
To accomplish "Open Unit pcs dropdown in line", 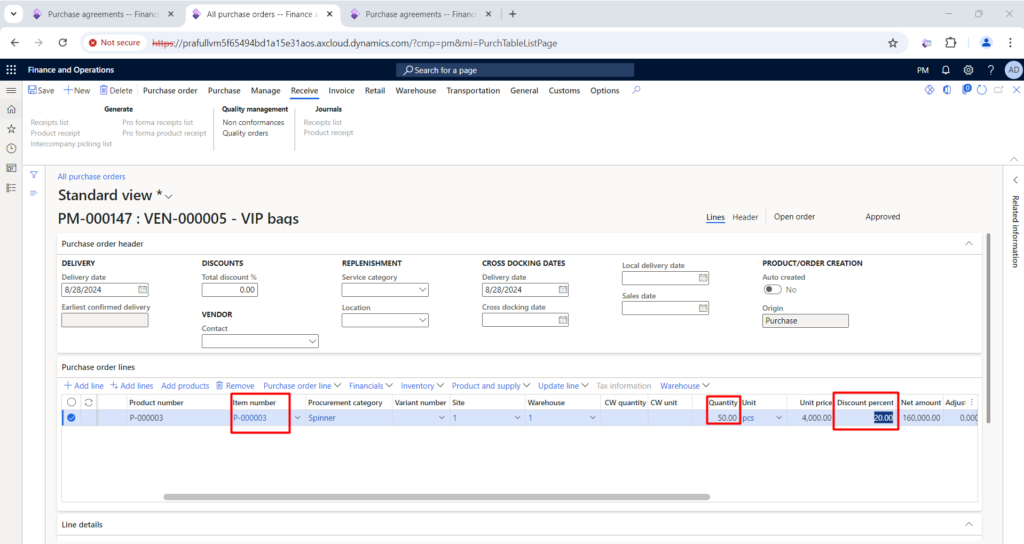I will point(778,418).
